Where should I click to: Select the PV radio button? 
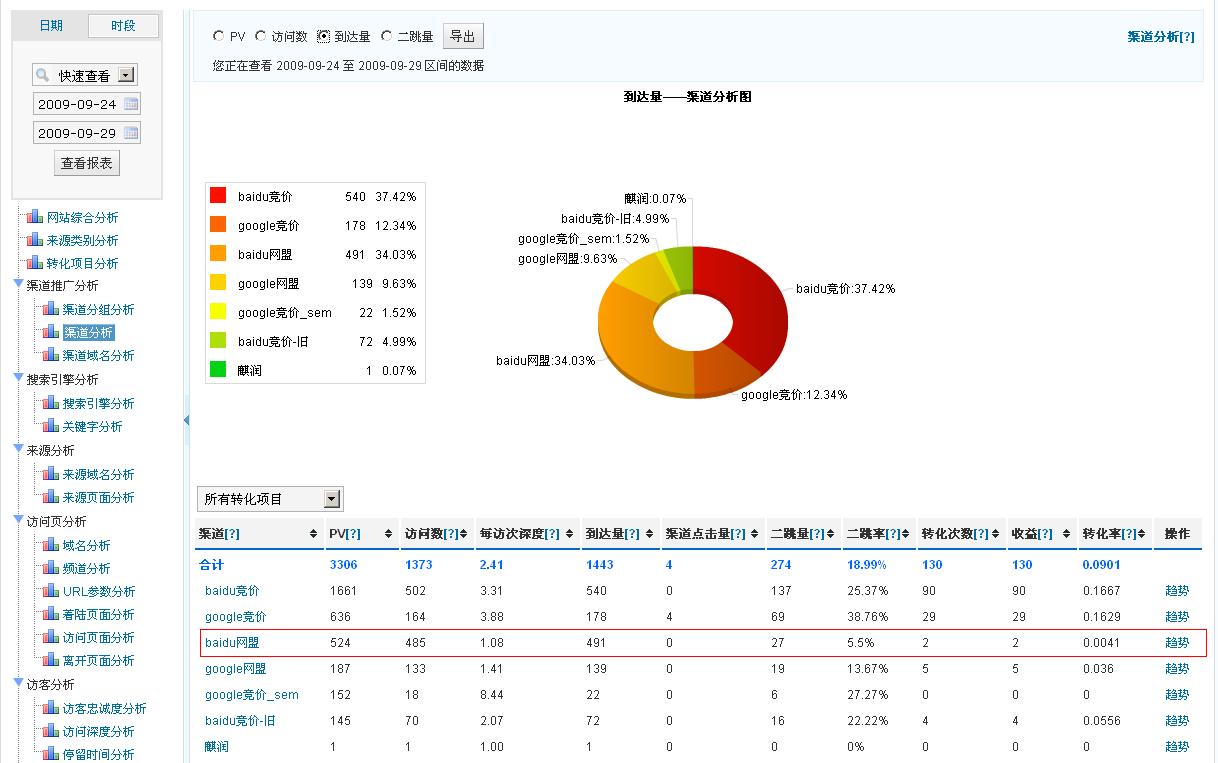[x=219, y=37]
